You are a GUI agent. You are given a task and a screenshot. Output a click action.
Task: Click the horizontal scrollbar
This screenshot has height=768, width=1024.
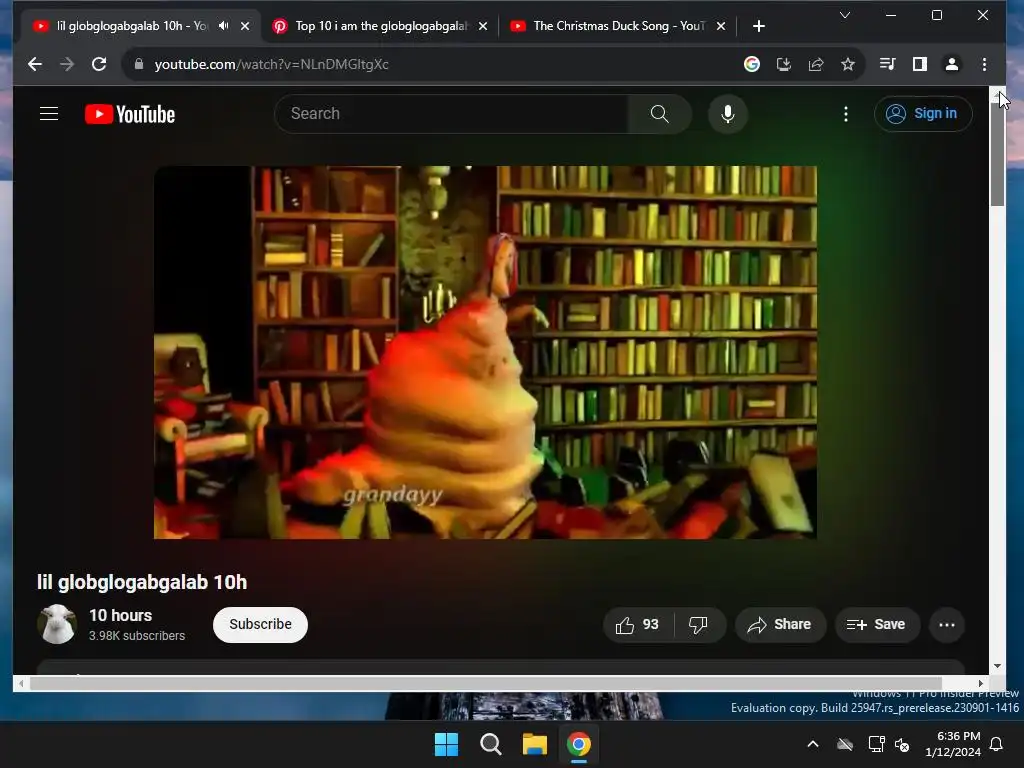pos(485,683)
